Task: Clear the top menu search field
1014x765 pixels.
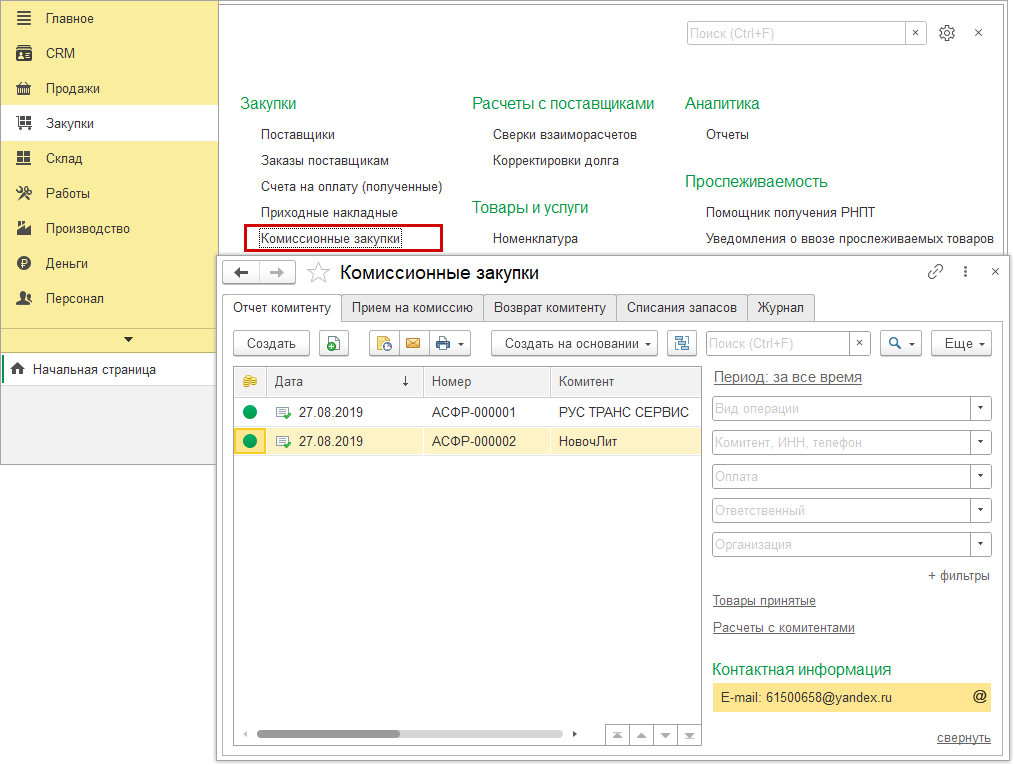Action: (x=915, y=33)
